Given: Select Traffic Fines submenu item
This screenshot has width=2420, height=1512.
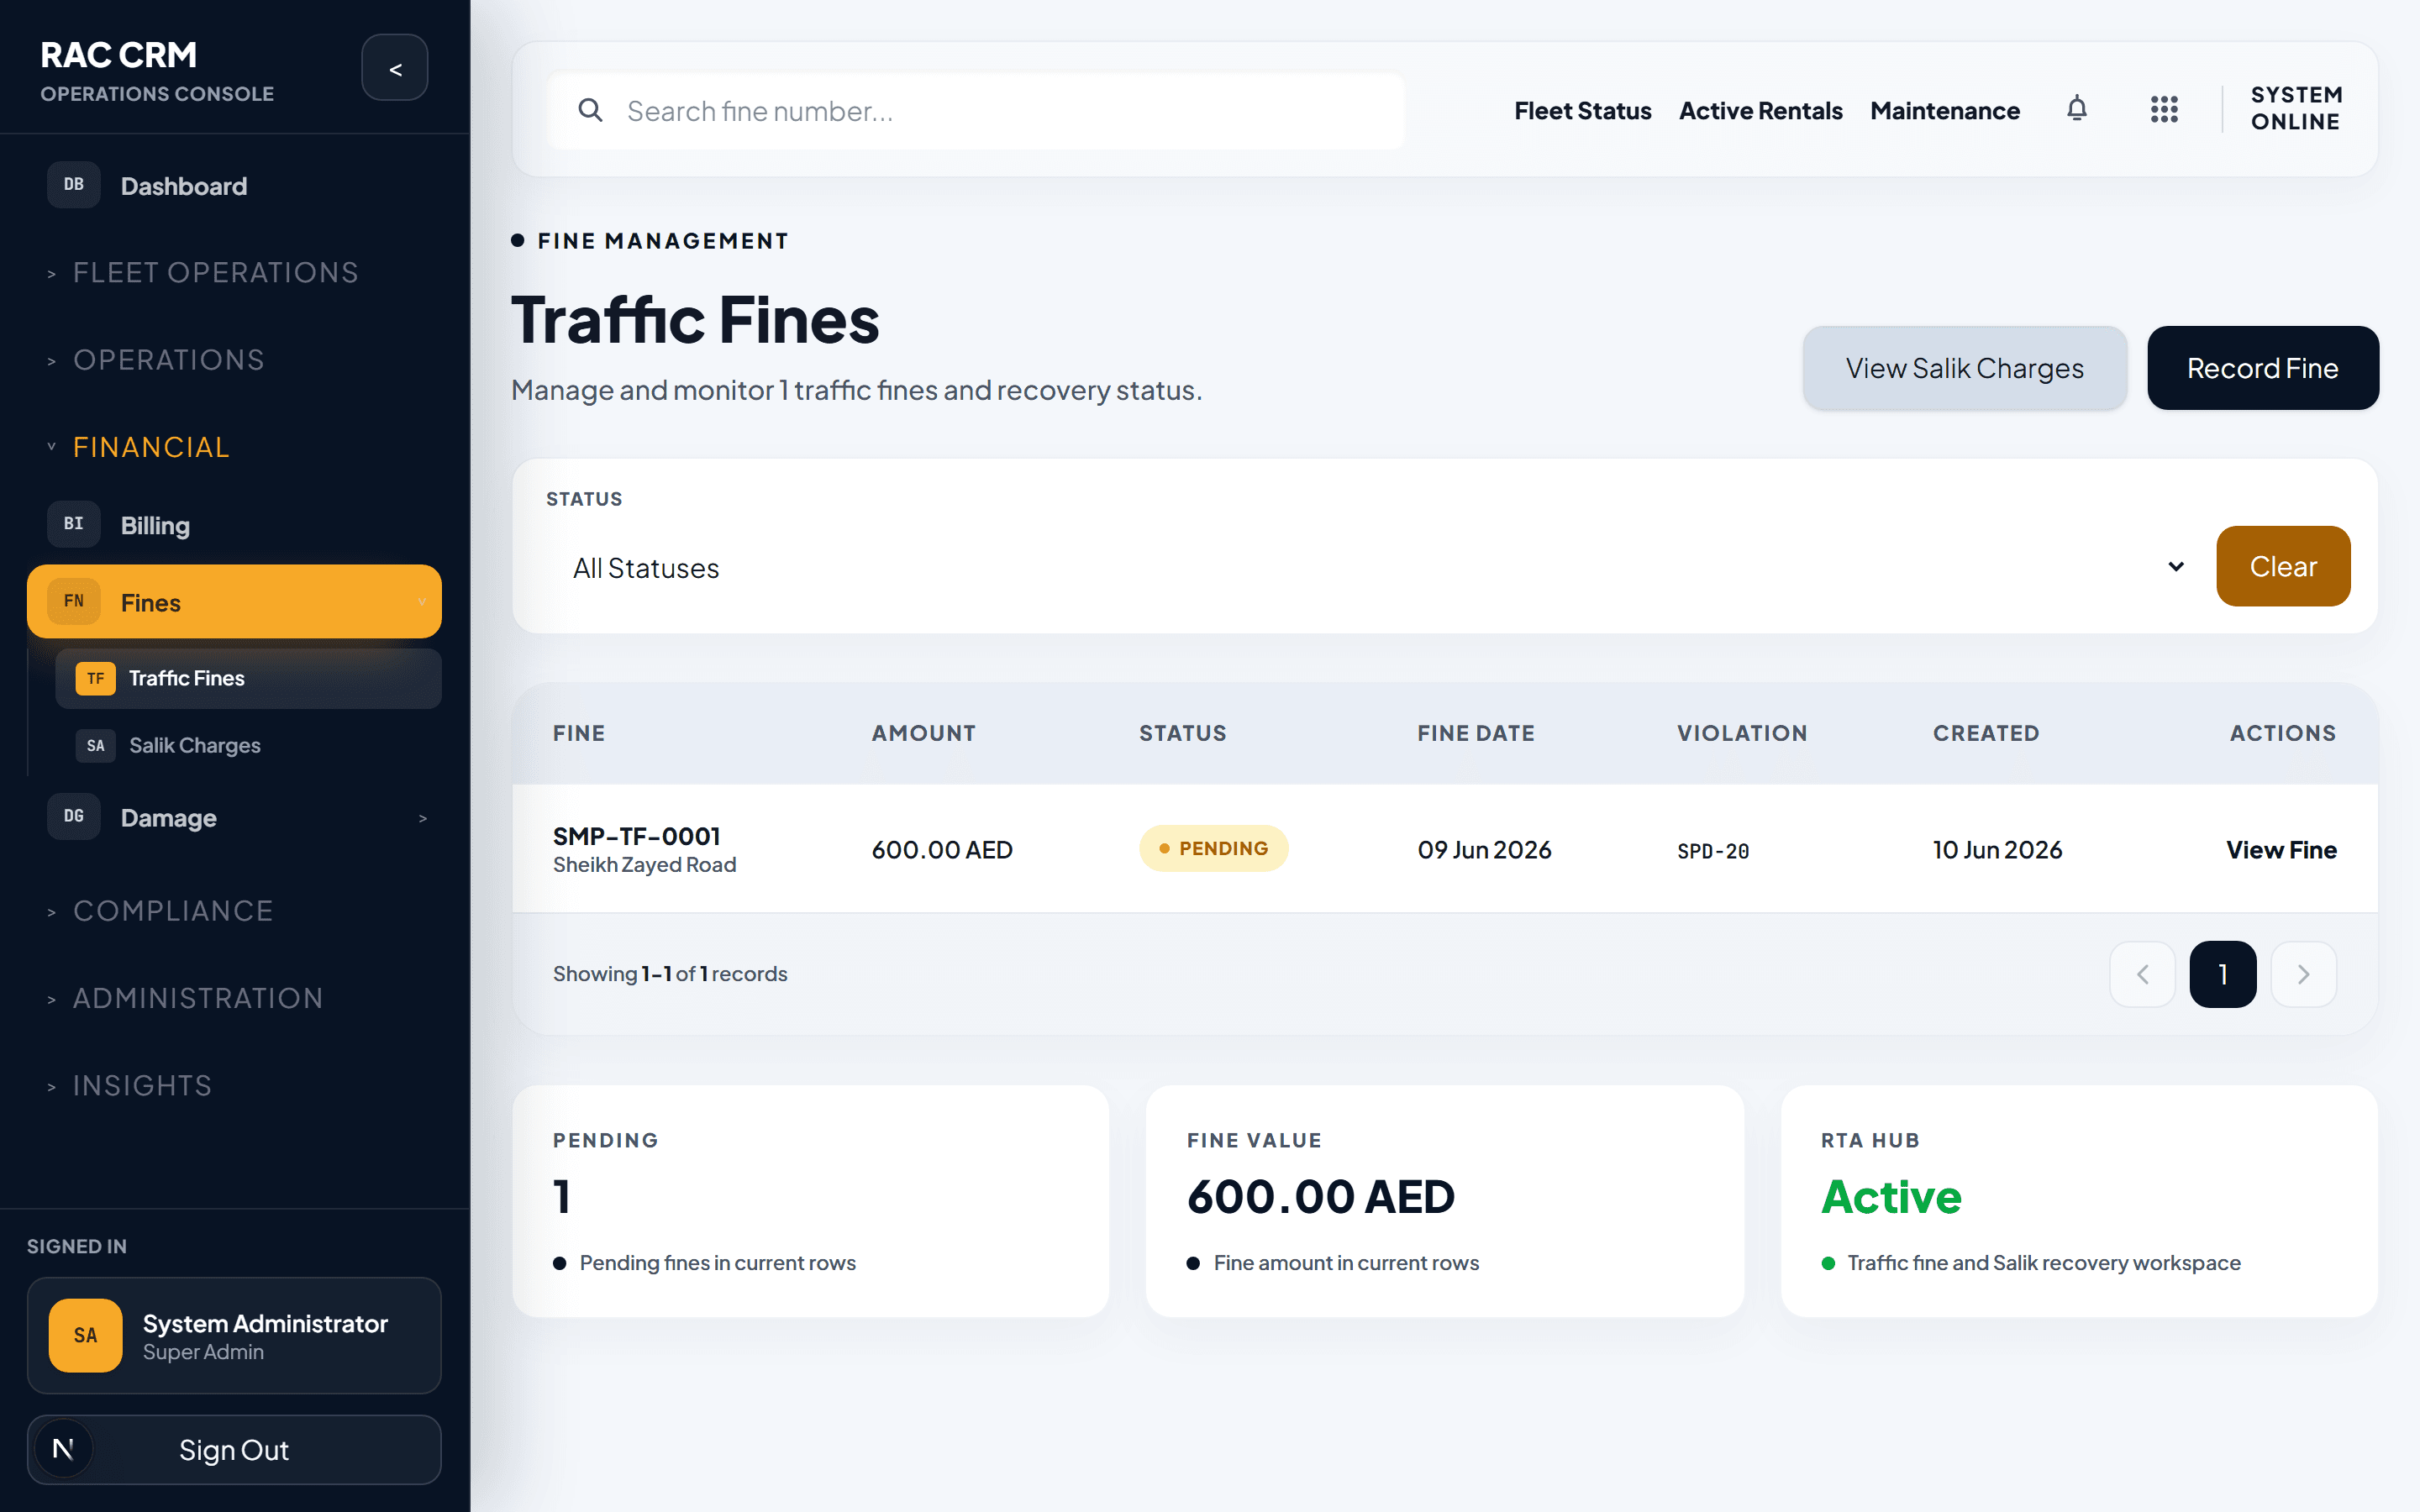Looking at the screenshot, I should [248, 678].
